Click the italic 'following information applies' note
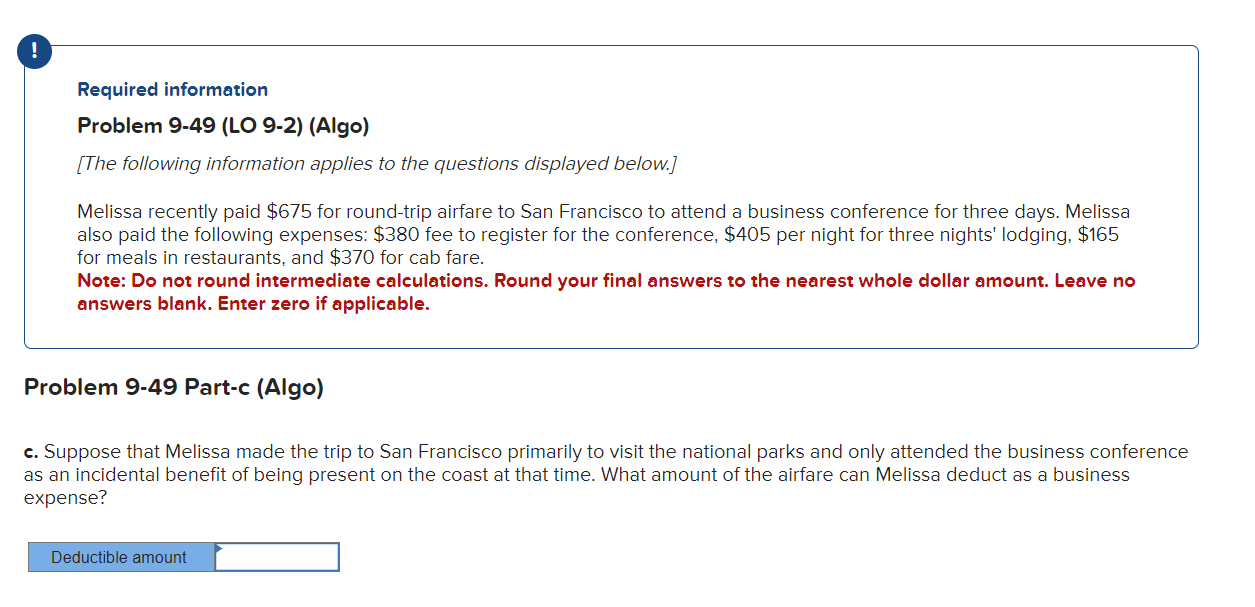The image size is (1255, 607). [x=377, y=163]
